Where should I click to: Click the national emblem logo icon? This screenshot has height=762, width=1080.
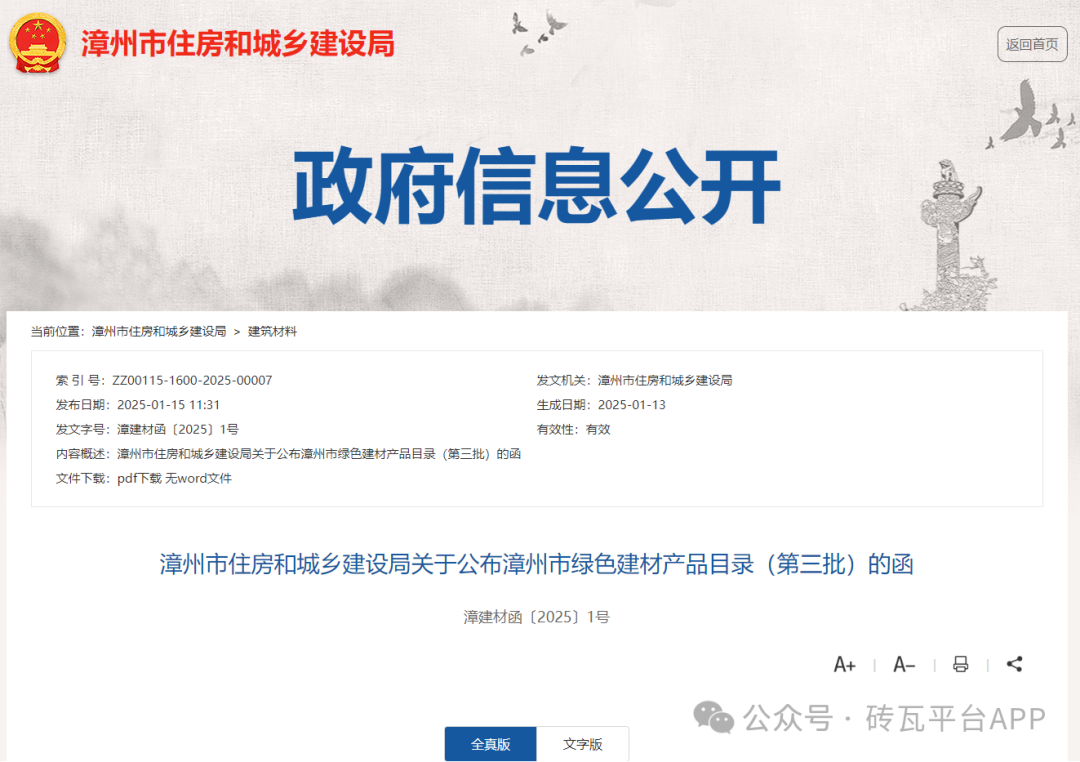38,43
